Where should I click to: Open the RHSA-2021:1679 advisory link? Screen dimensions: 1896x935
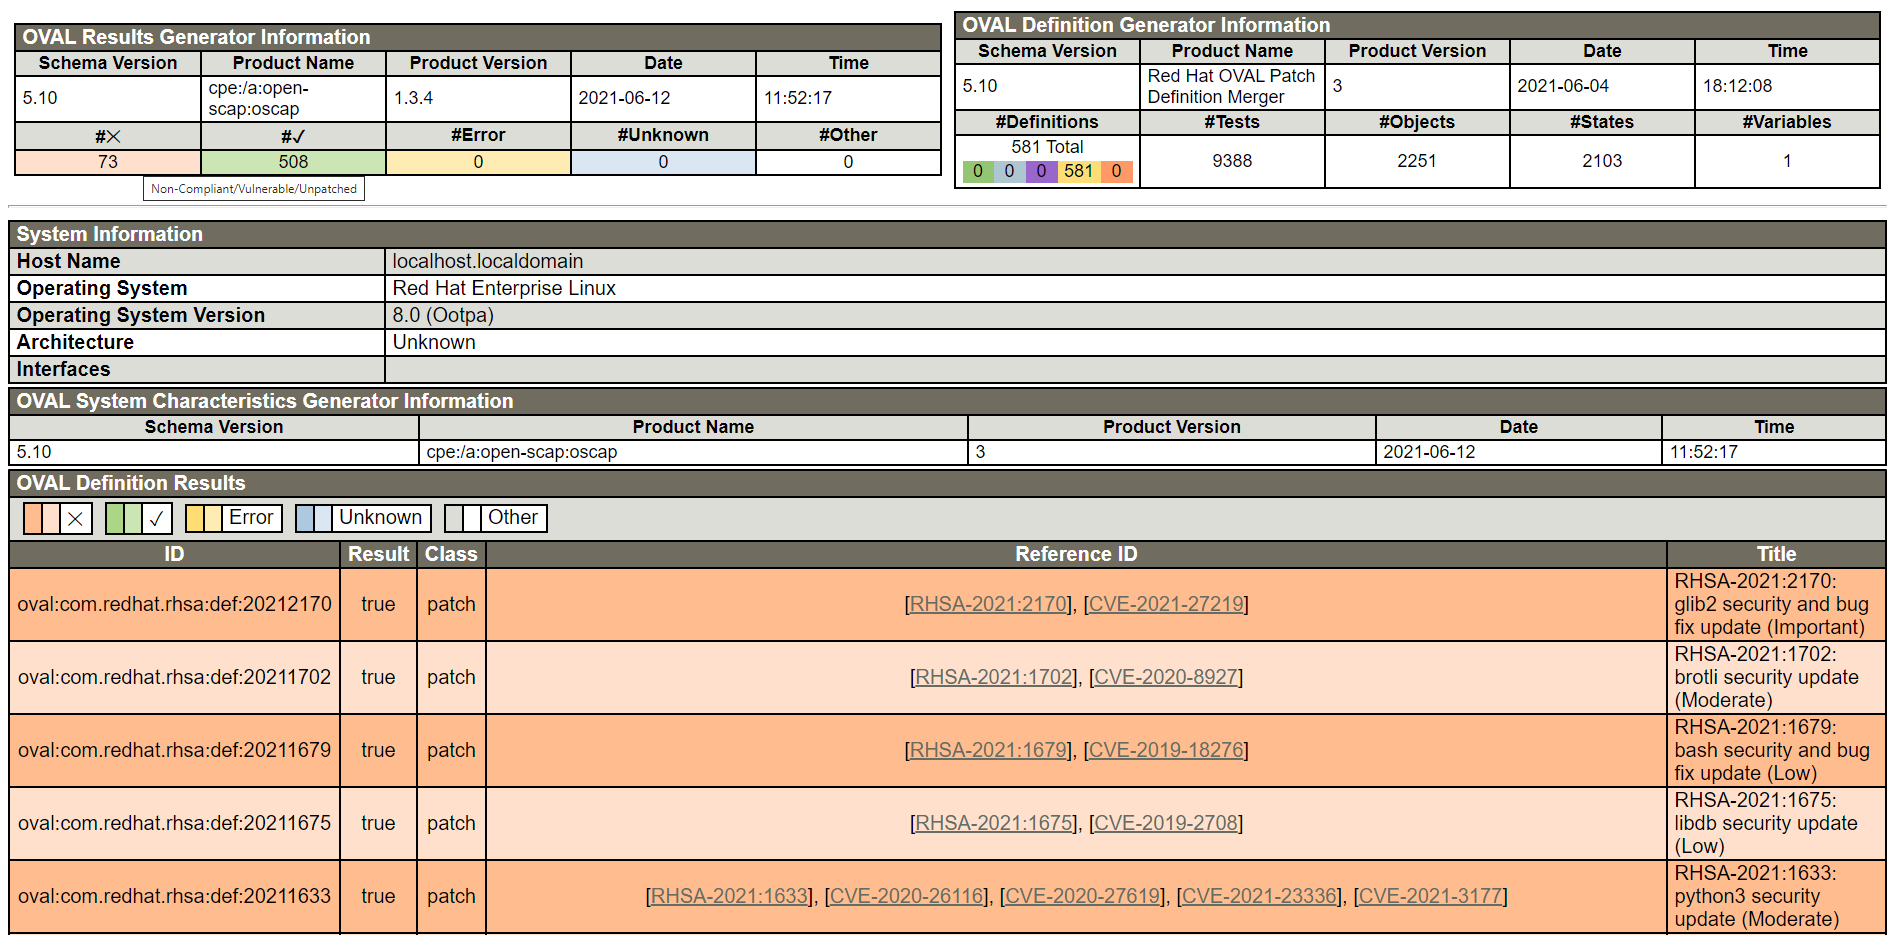coord(989,750)
